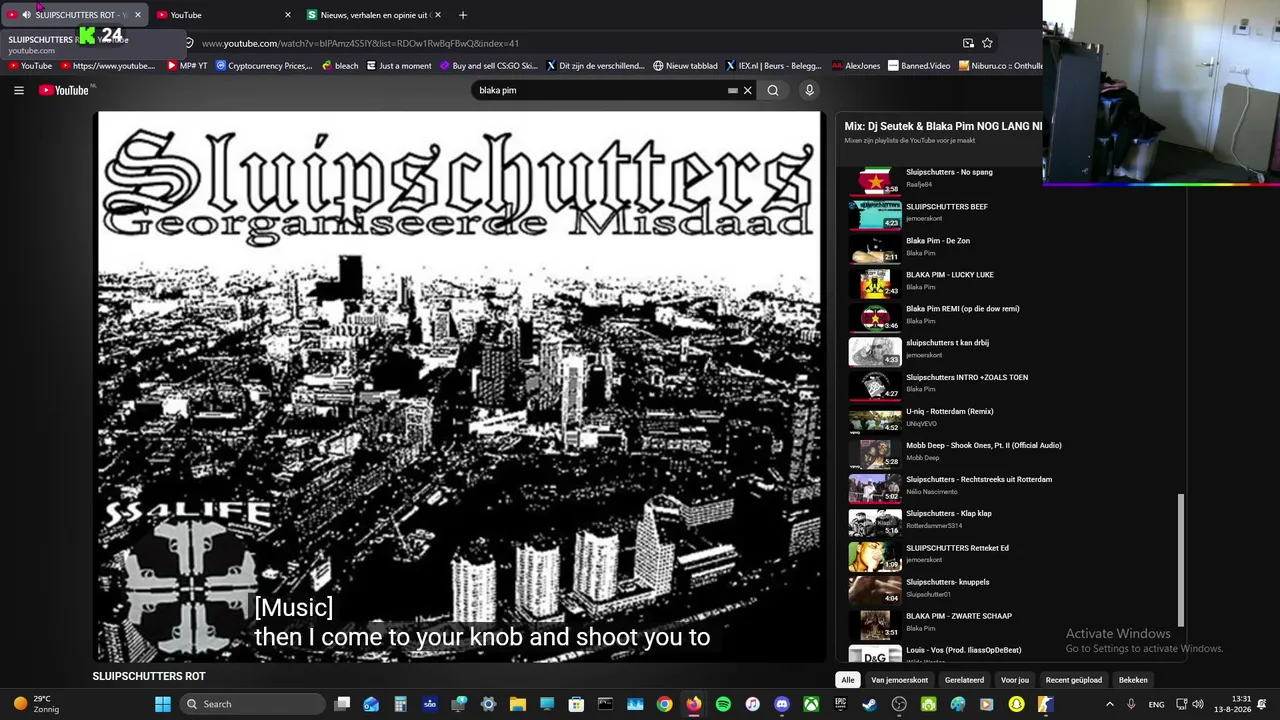
Task: Play BLAKA PIM - LUCKY LUKE
Action: (x=1010, y=281)
